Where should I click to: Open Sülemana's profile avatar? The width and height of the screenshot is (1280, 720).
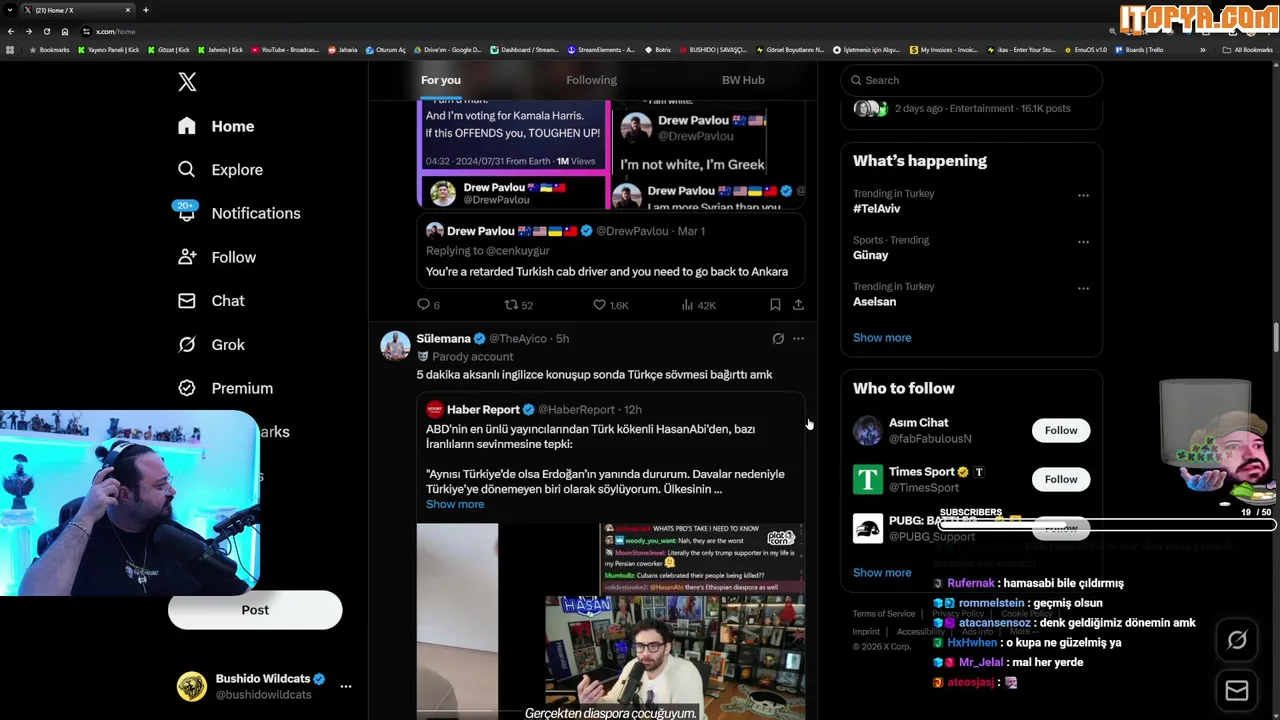pos(396,345)
